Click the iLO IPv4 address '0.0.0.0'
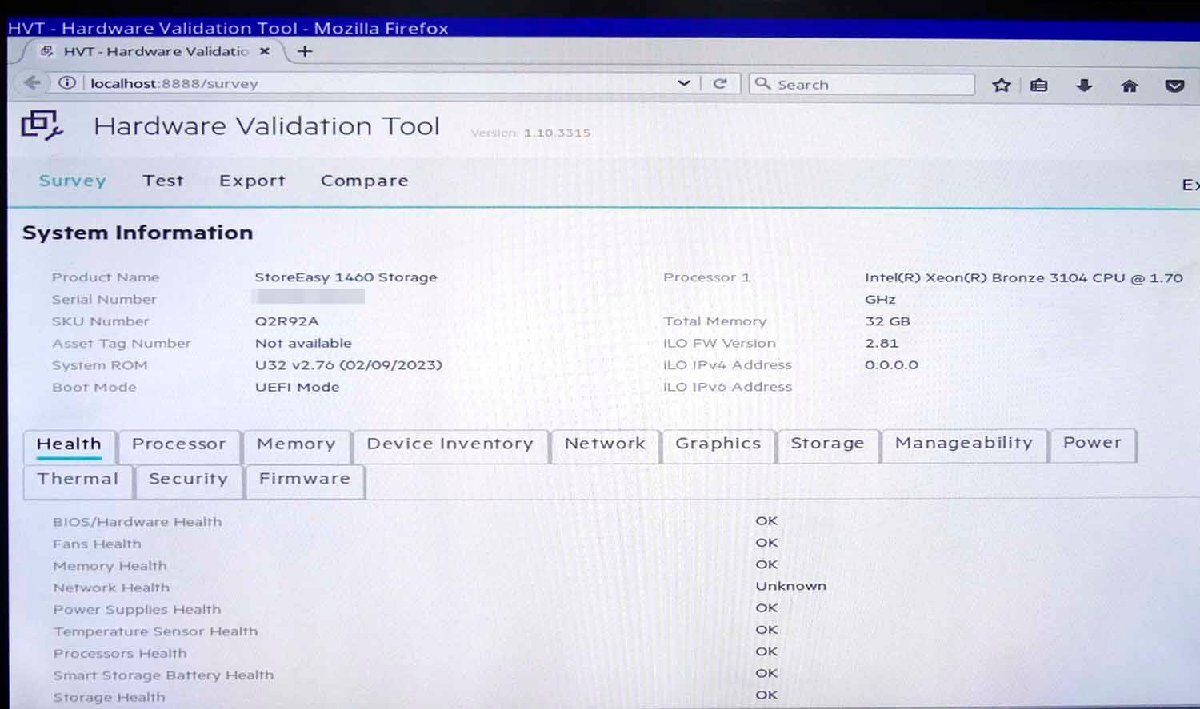 tap(891, 365)
